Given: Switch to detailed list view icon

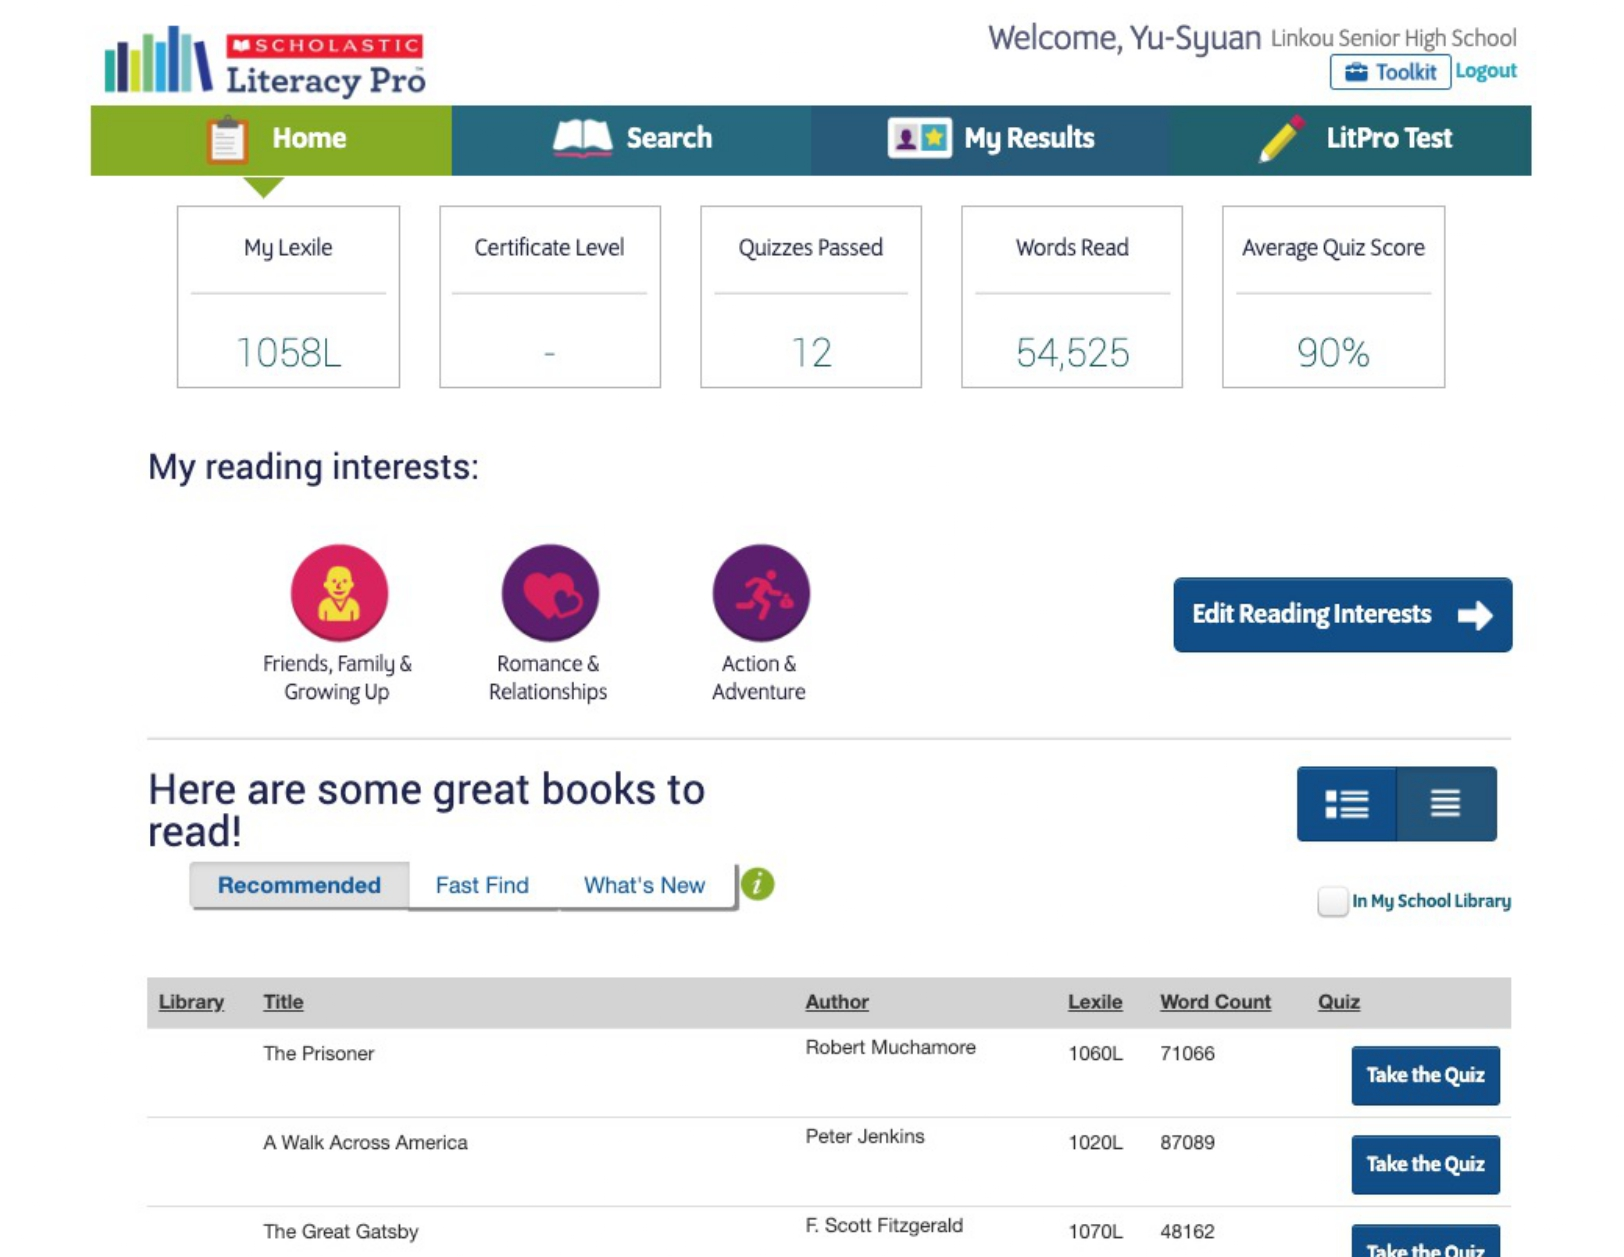Looking at the screenshot, I should (1346, 804).
